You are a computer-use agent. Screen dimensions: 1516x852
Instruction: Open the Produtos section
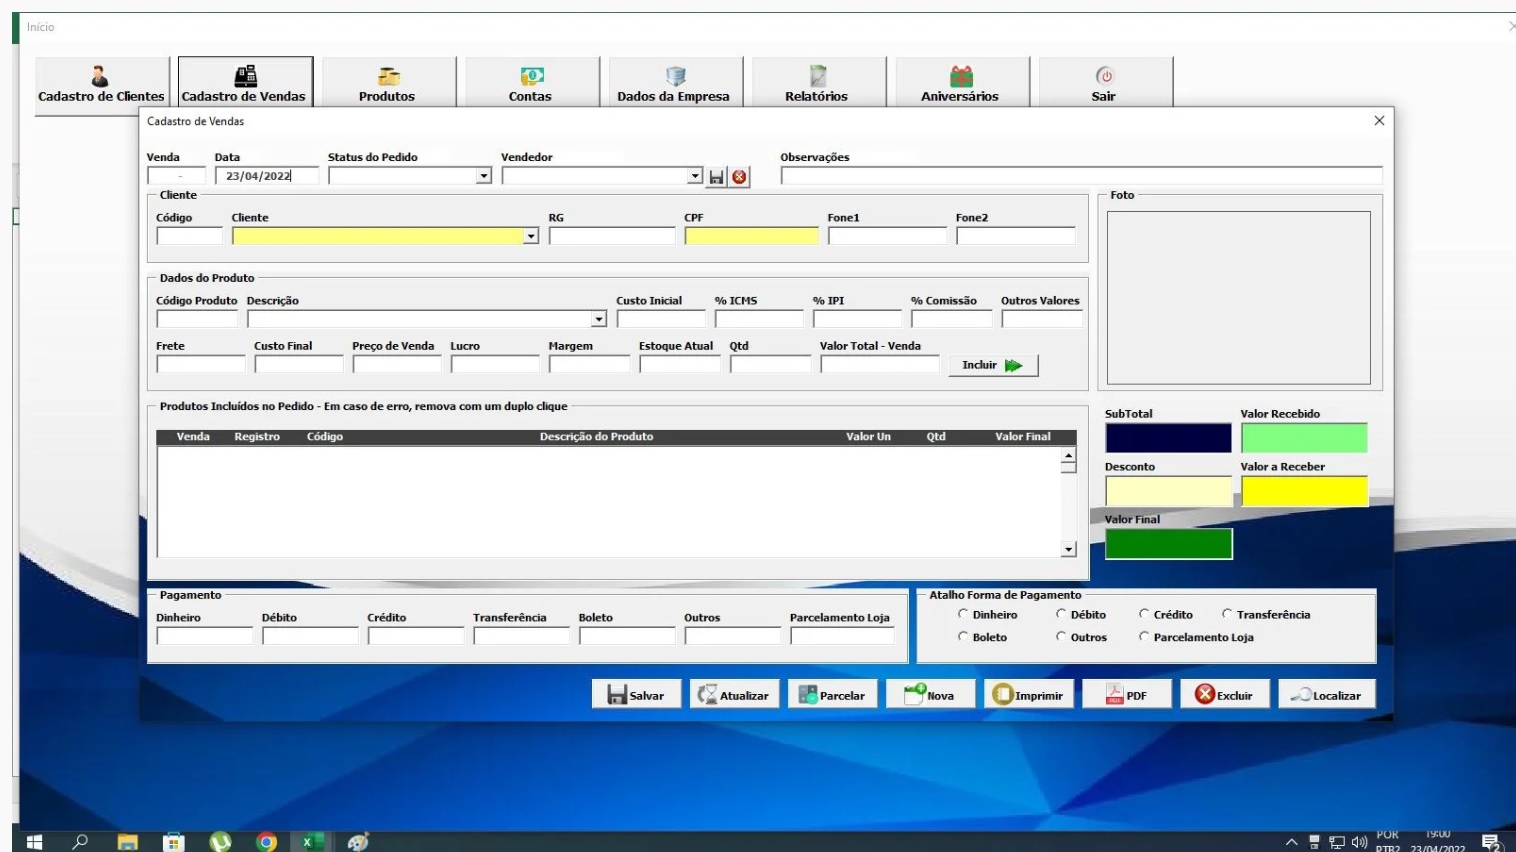pos(388,82)
